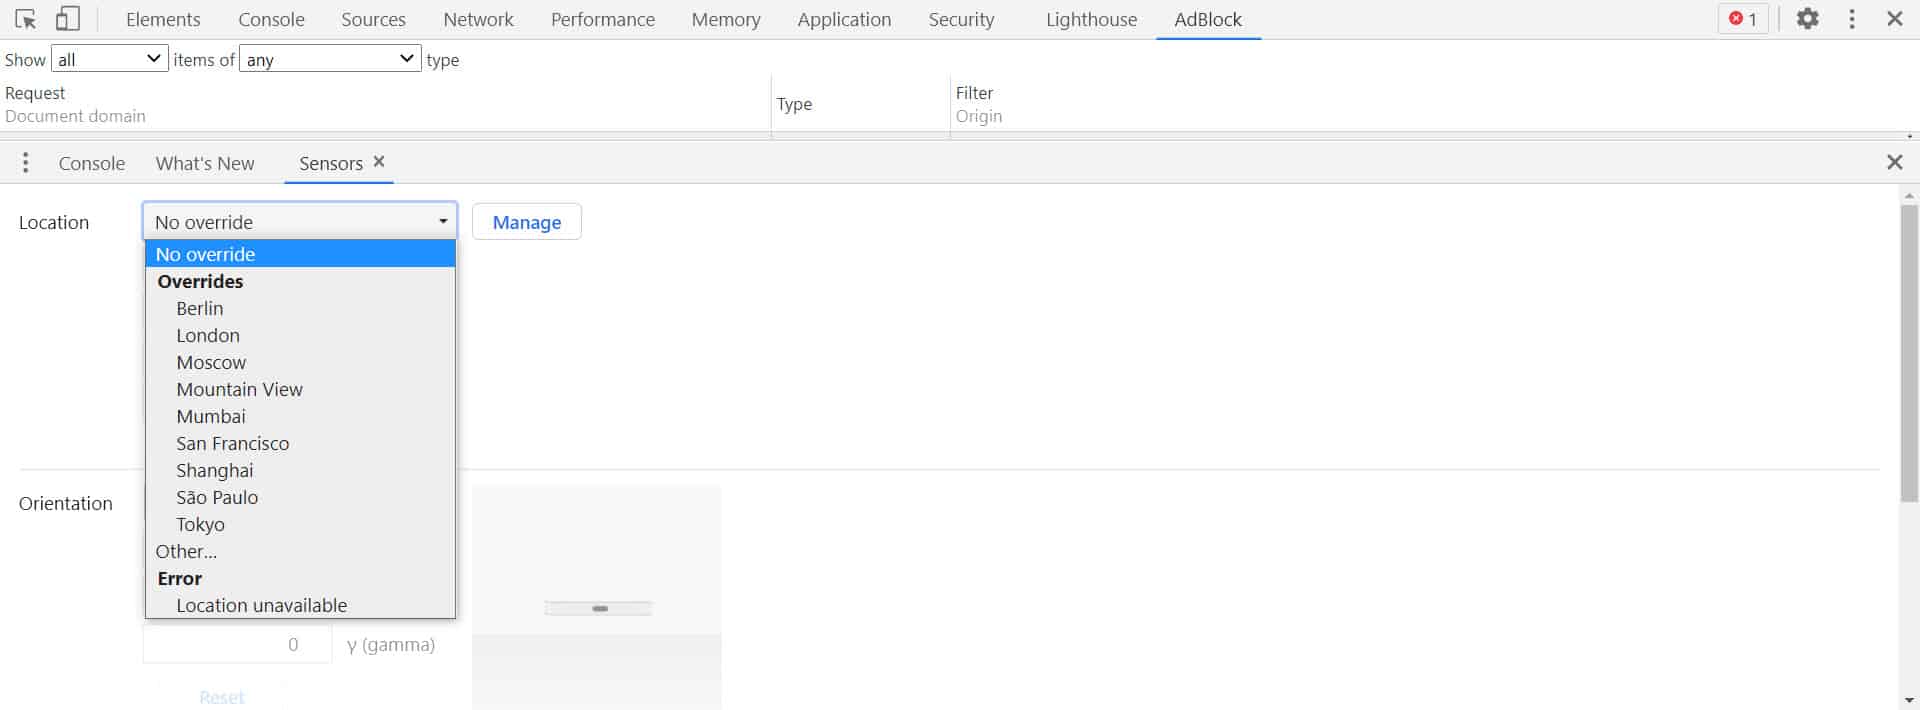Image resolution: width=1920 pixels, height=710 pixels.
Task: Open the Lighthouse tab
Action: (1091, 19)
